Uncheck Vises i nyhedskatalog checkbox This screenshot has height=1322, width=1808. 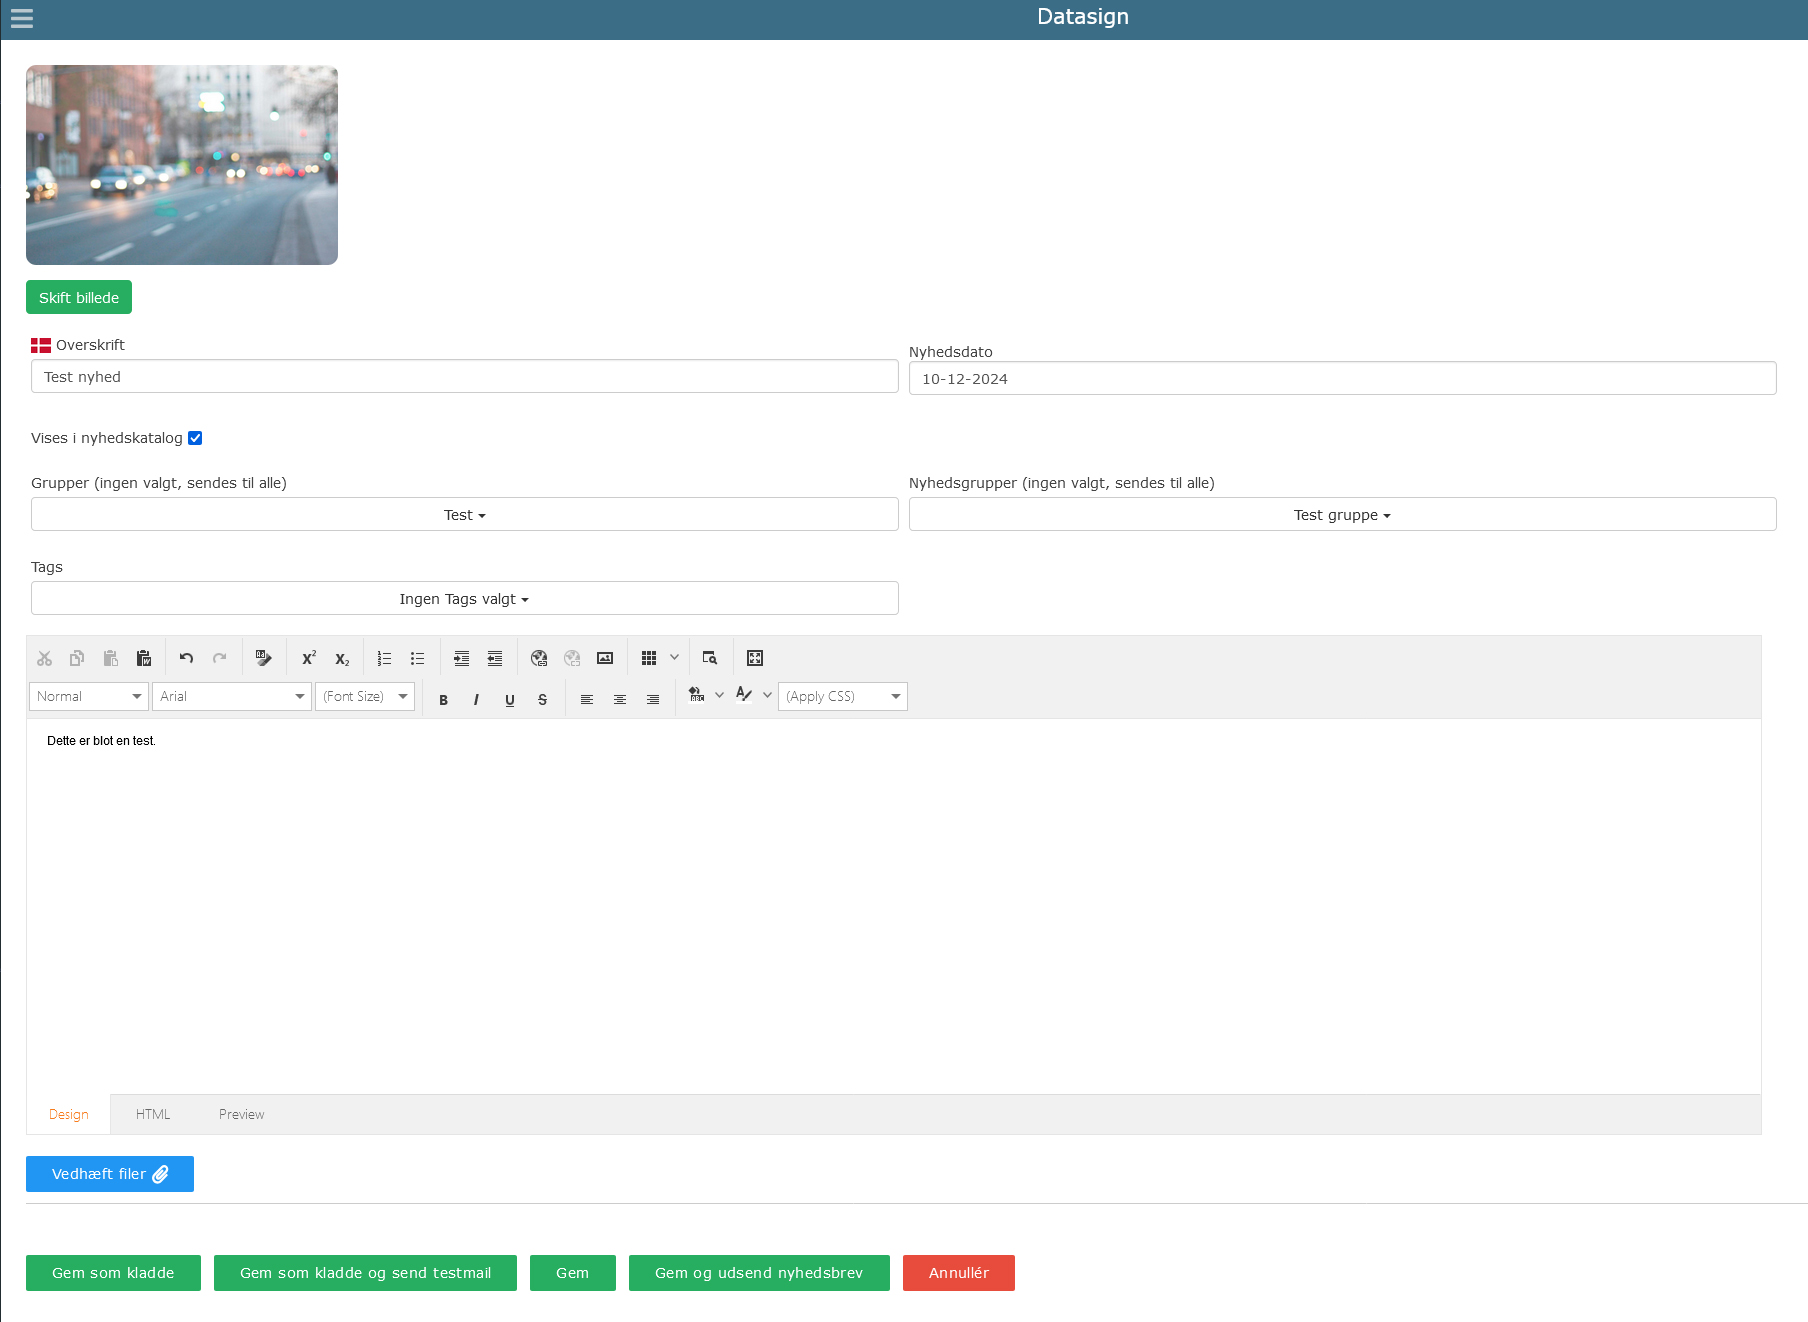pyautogui.click(x=195, y=438)
